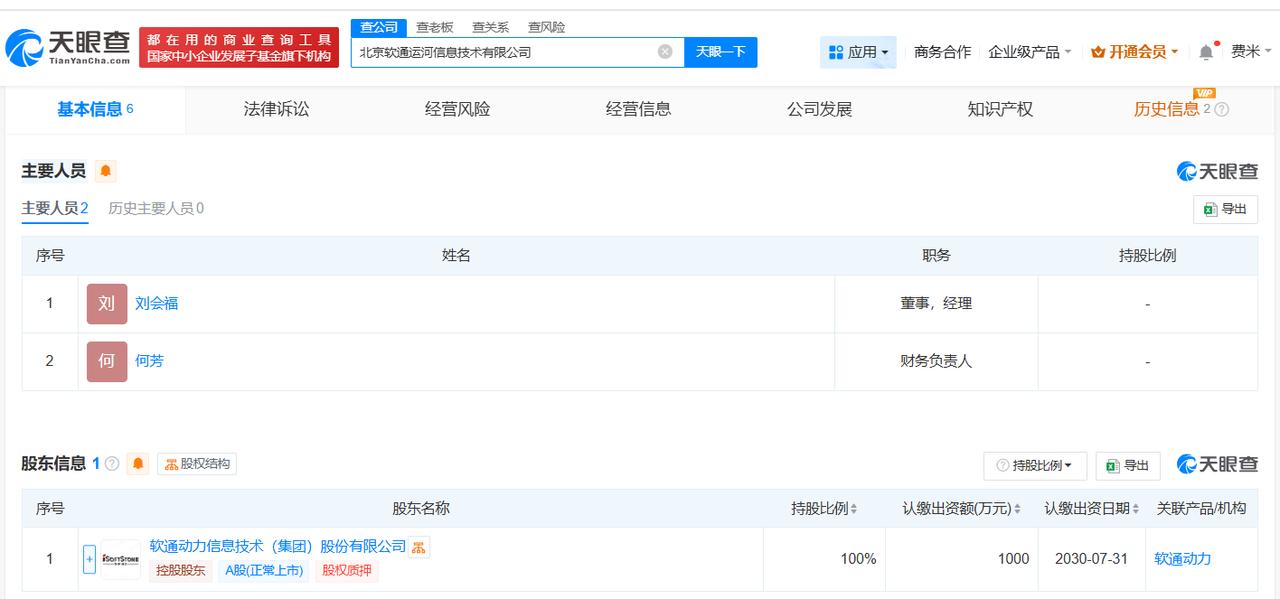Open the notification bell in the top bar
1280x599 pixels.
(1207, 51)
